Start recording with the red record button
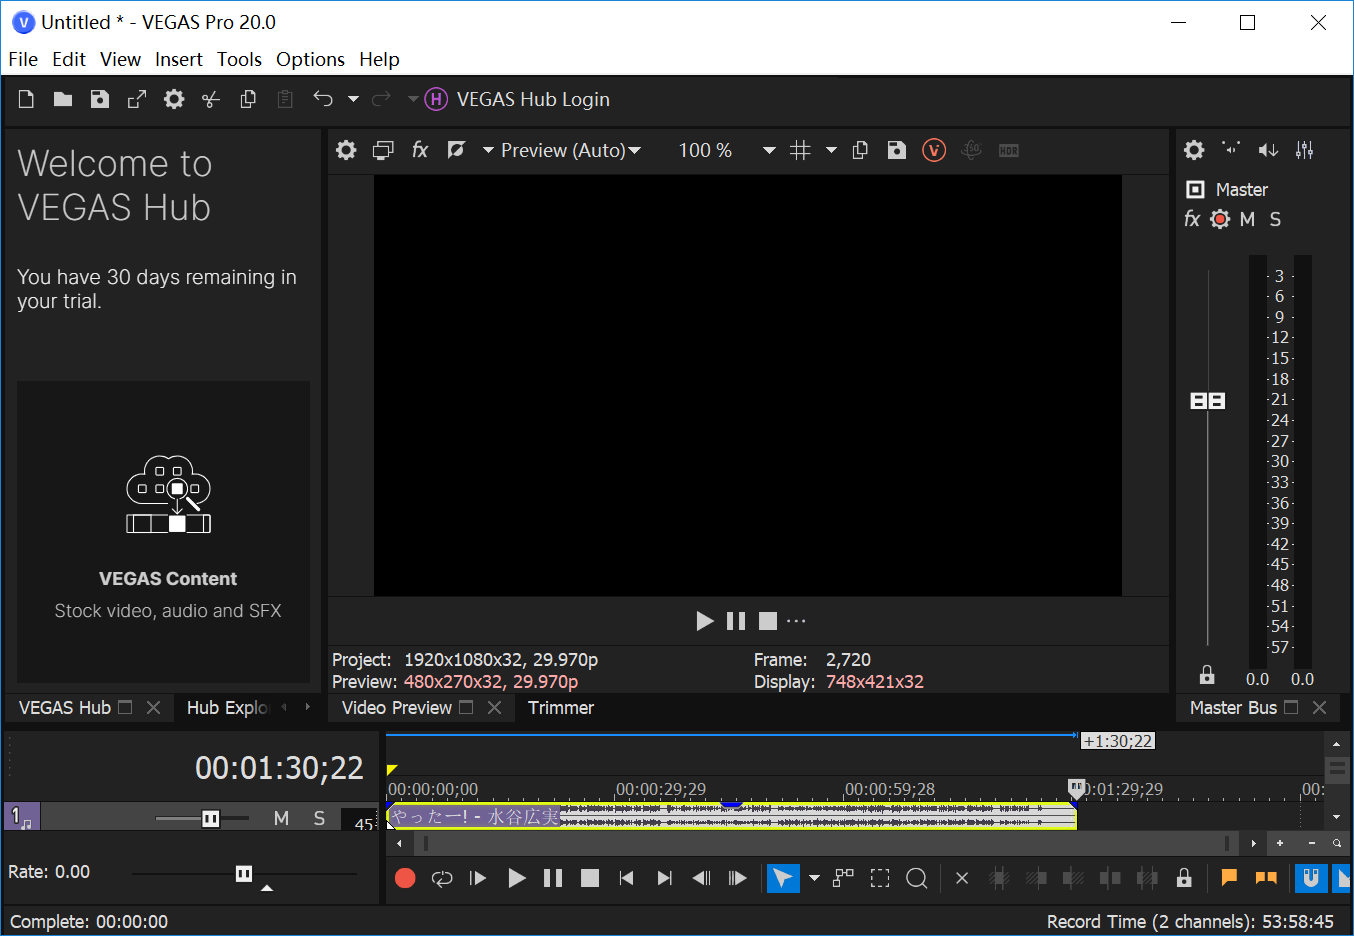Screen dimensions: 1354x936 [x=405, y=878]
